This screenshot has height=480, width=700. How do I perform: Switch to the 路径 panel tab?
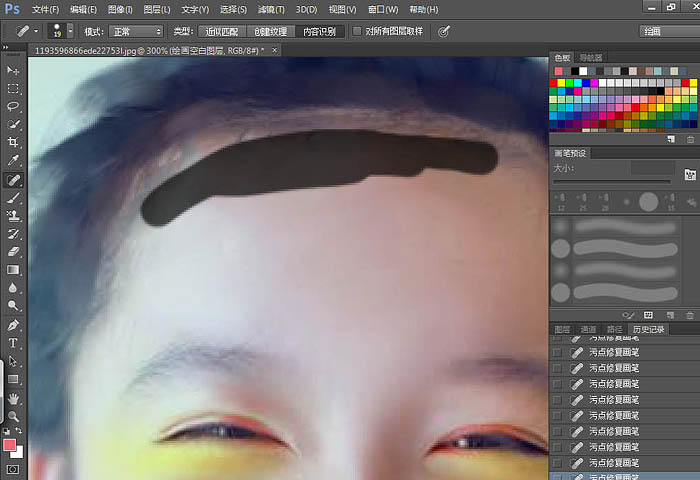(614, 330)
